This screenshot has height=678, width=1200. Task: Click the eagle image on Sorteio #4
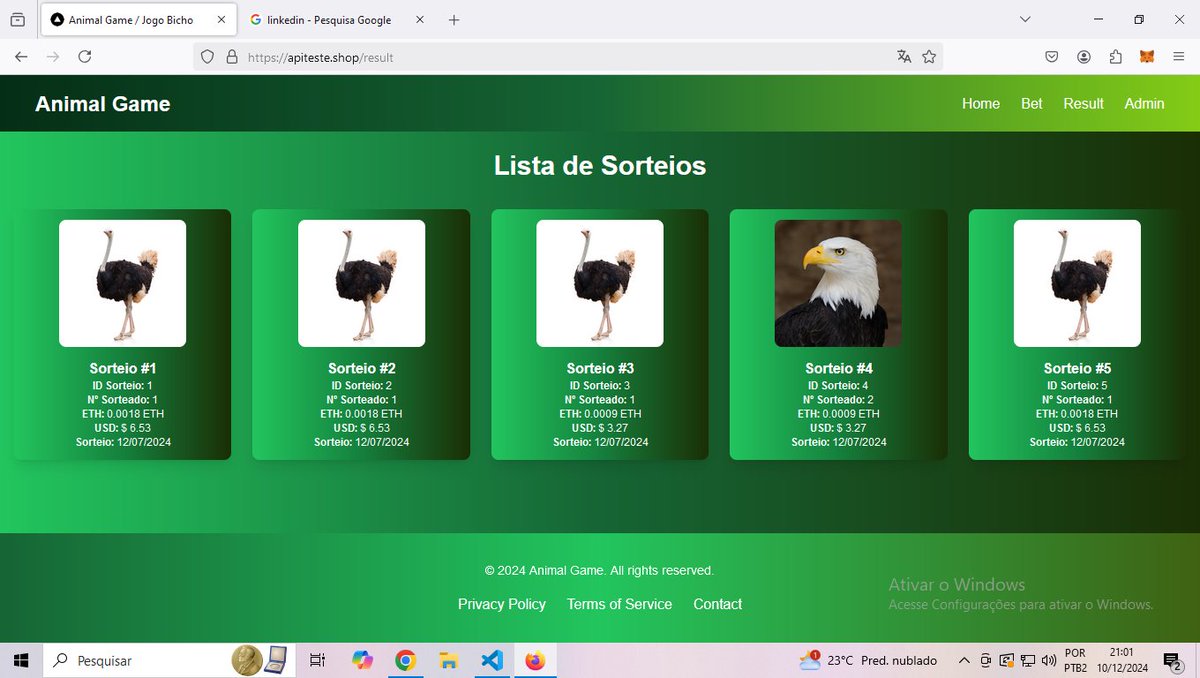(838, 283)
